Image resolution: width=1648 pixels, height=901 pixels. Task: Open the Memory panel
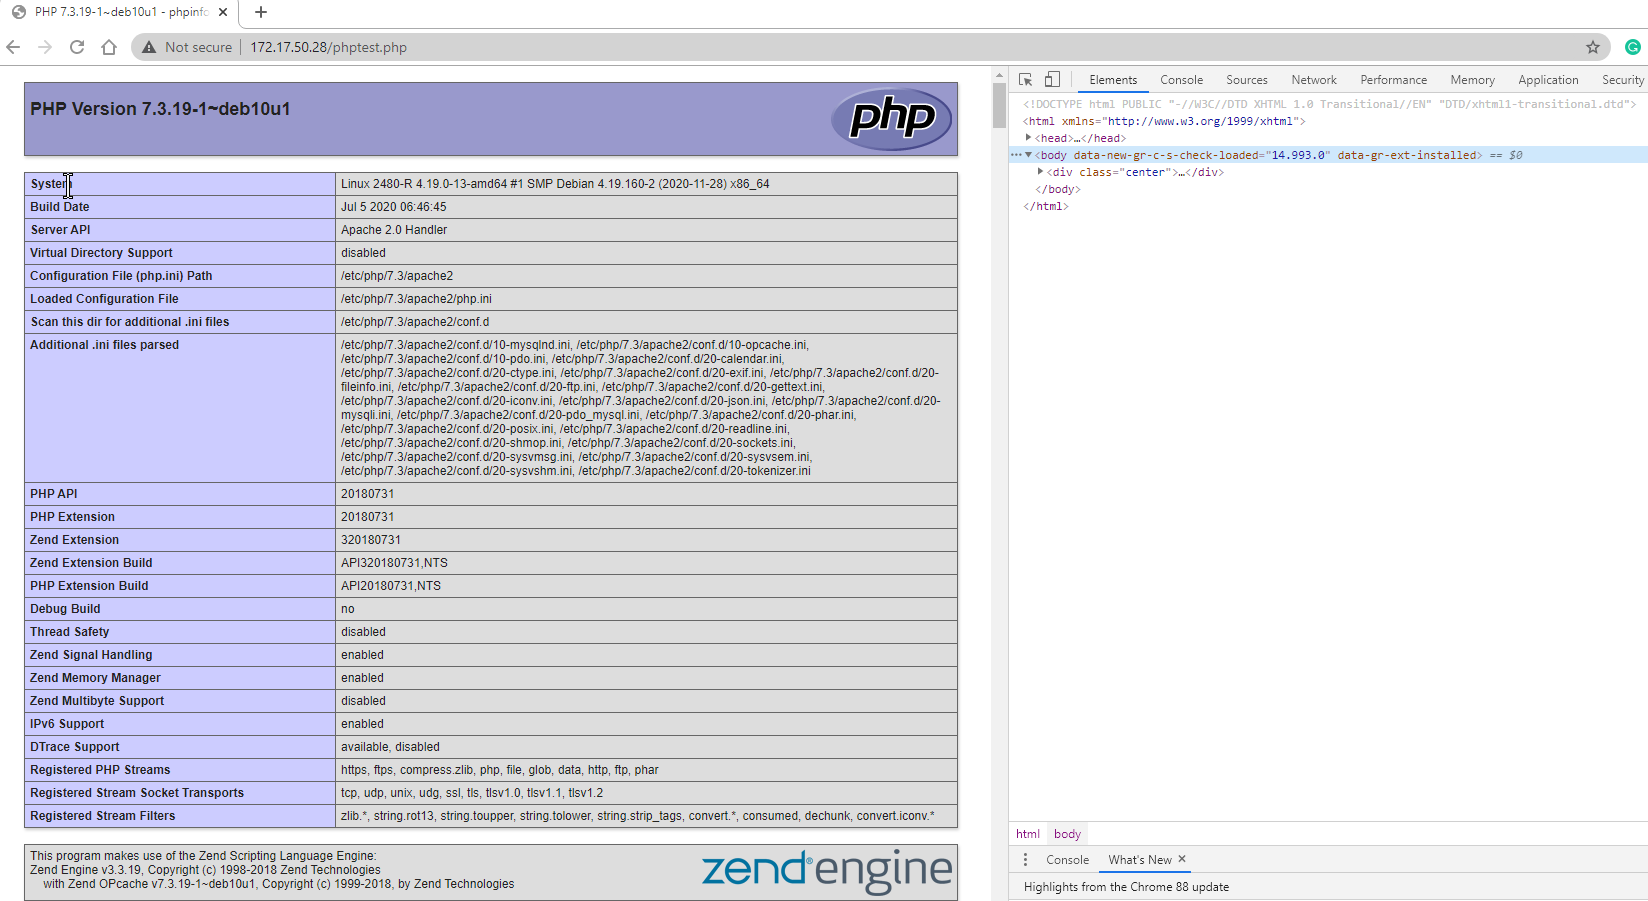coord(1473,80)
